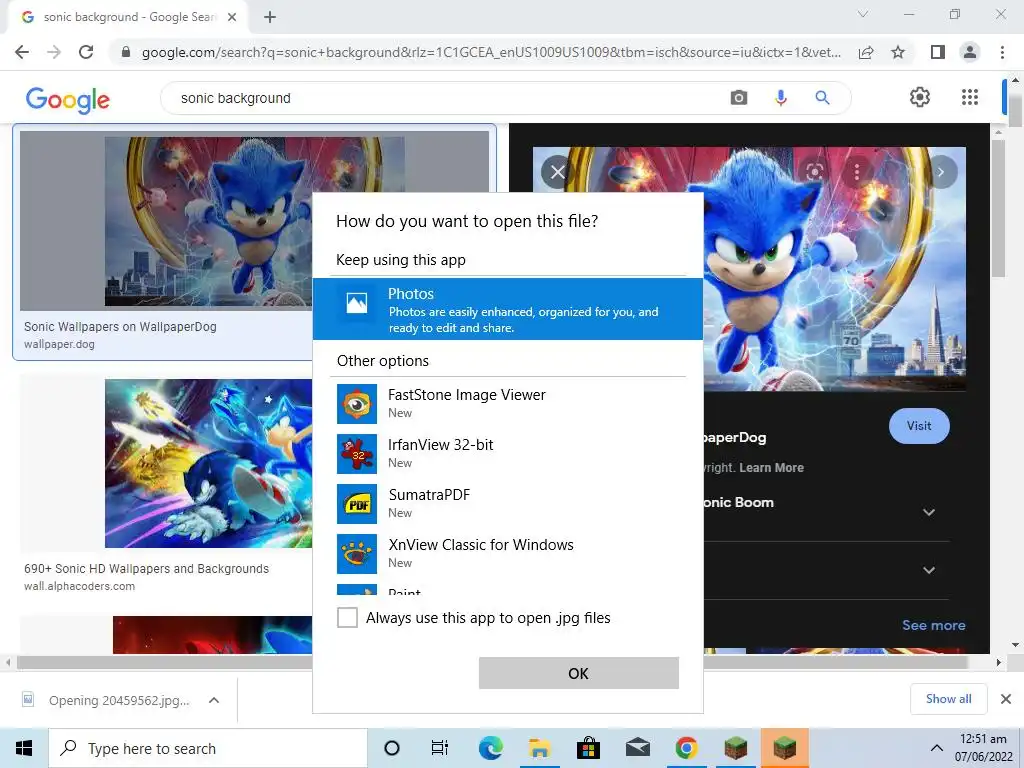Open the download item options chevron
The height and width of the screenshot is (768, 1024).
click(214, 700)
